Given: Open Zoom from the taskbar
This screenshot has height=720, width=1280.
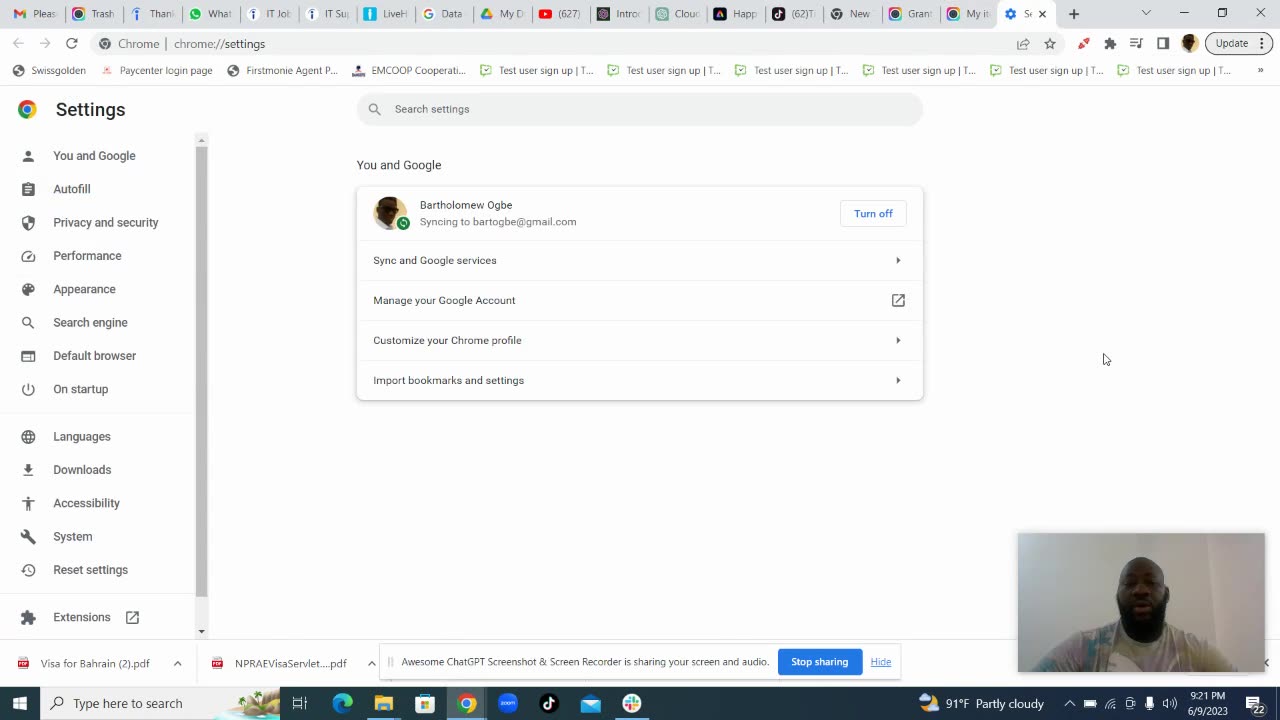Looking at the screenshot, I should tap(508, 703).
